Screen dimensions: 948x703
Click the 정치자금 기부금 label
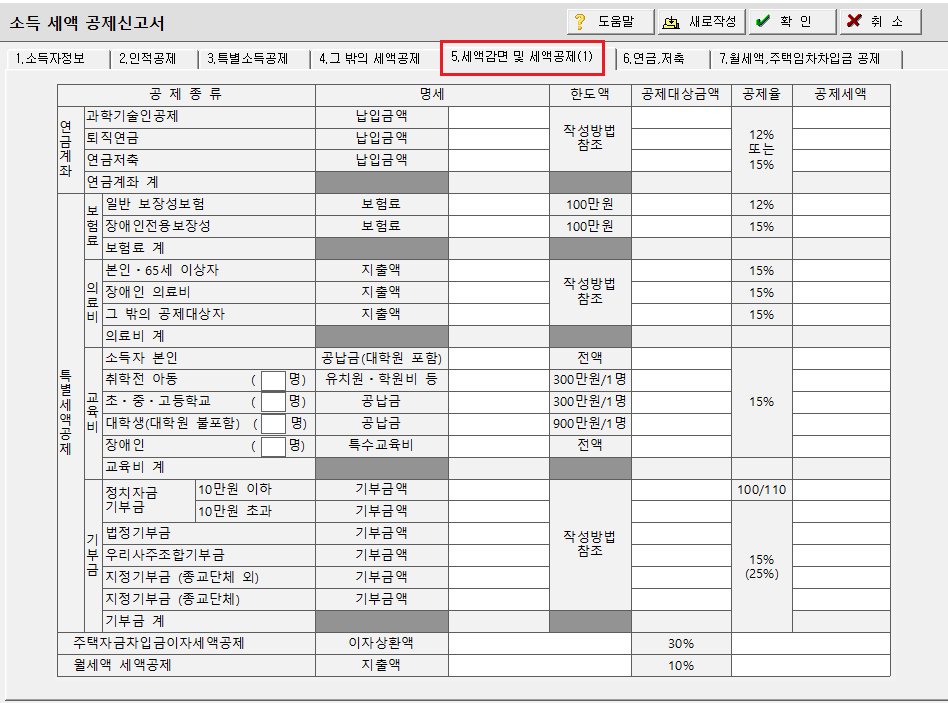(x=131, y=500)
